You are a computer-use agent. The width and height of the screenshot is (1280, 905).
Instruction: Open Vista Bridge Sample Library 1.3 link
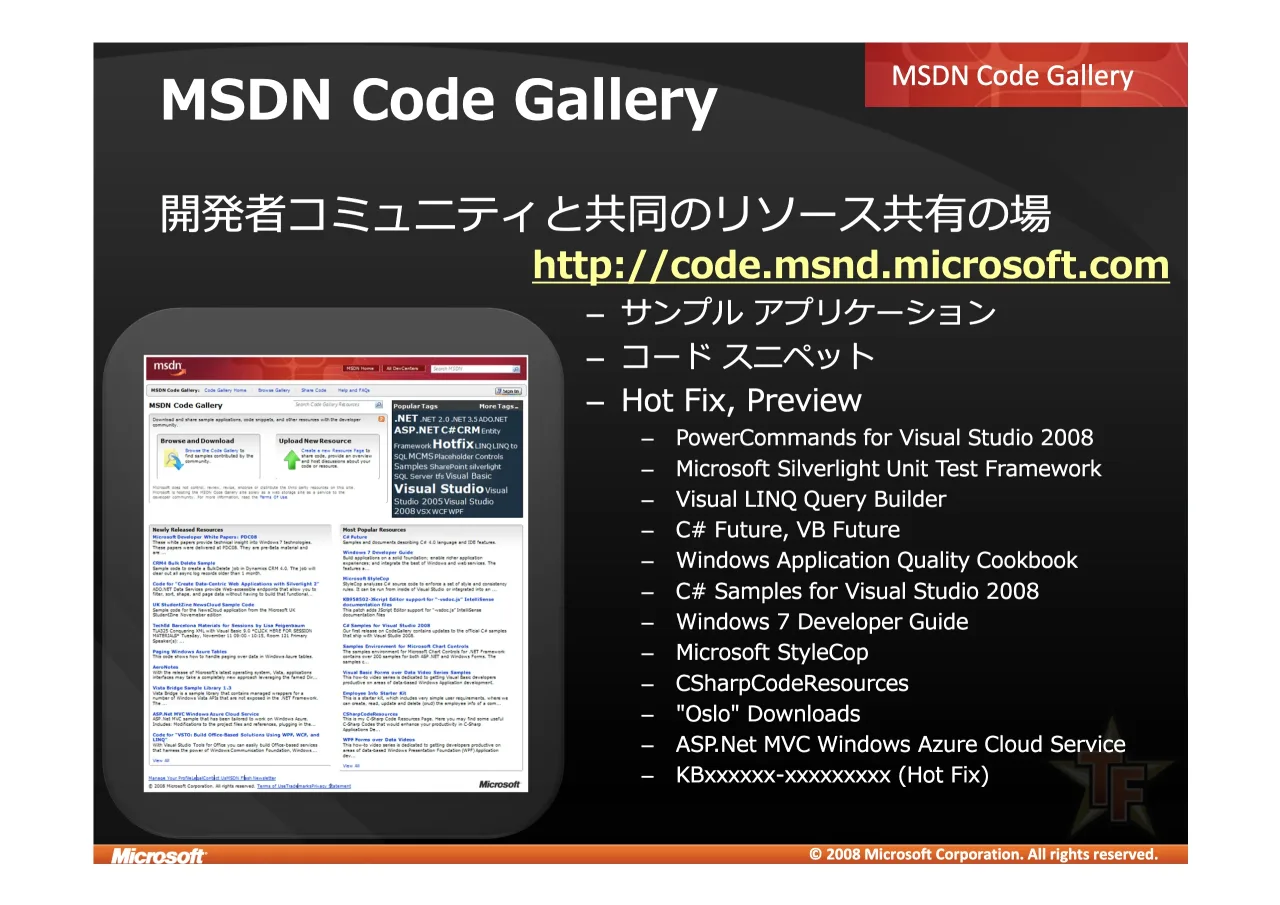[192, 688]
